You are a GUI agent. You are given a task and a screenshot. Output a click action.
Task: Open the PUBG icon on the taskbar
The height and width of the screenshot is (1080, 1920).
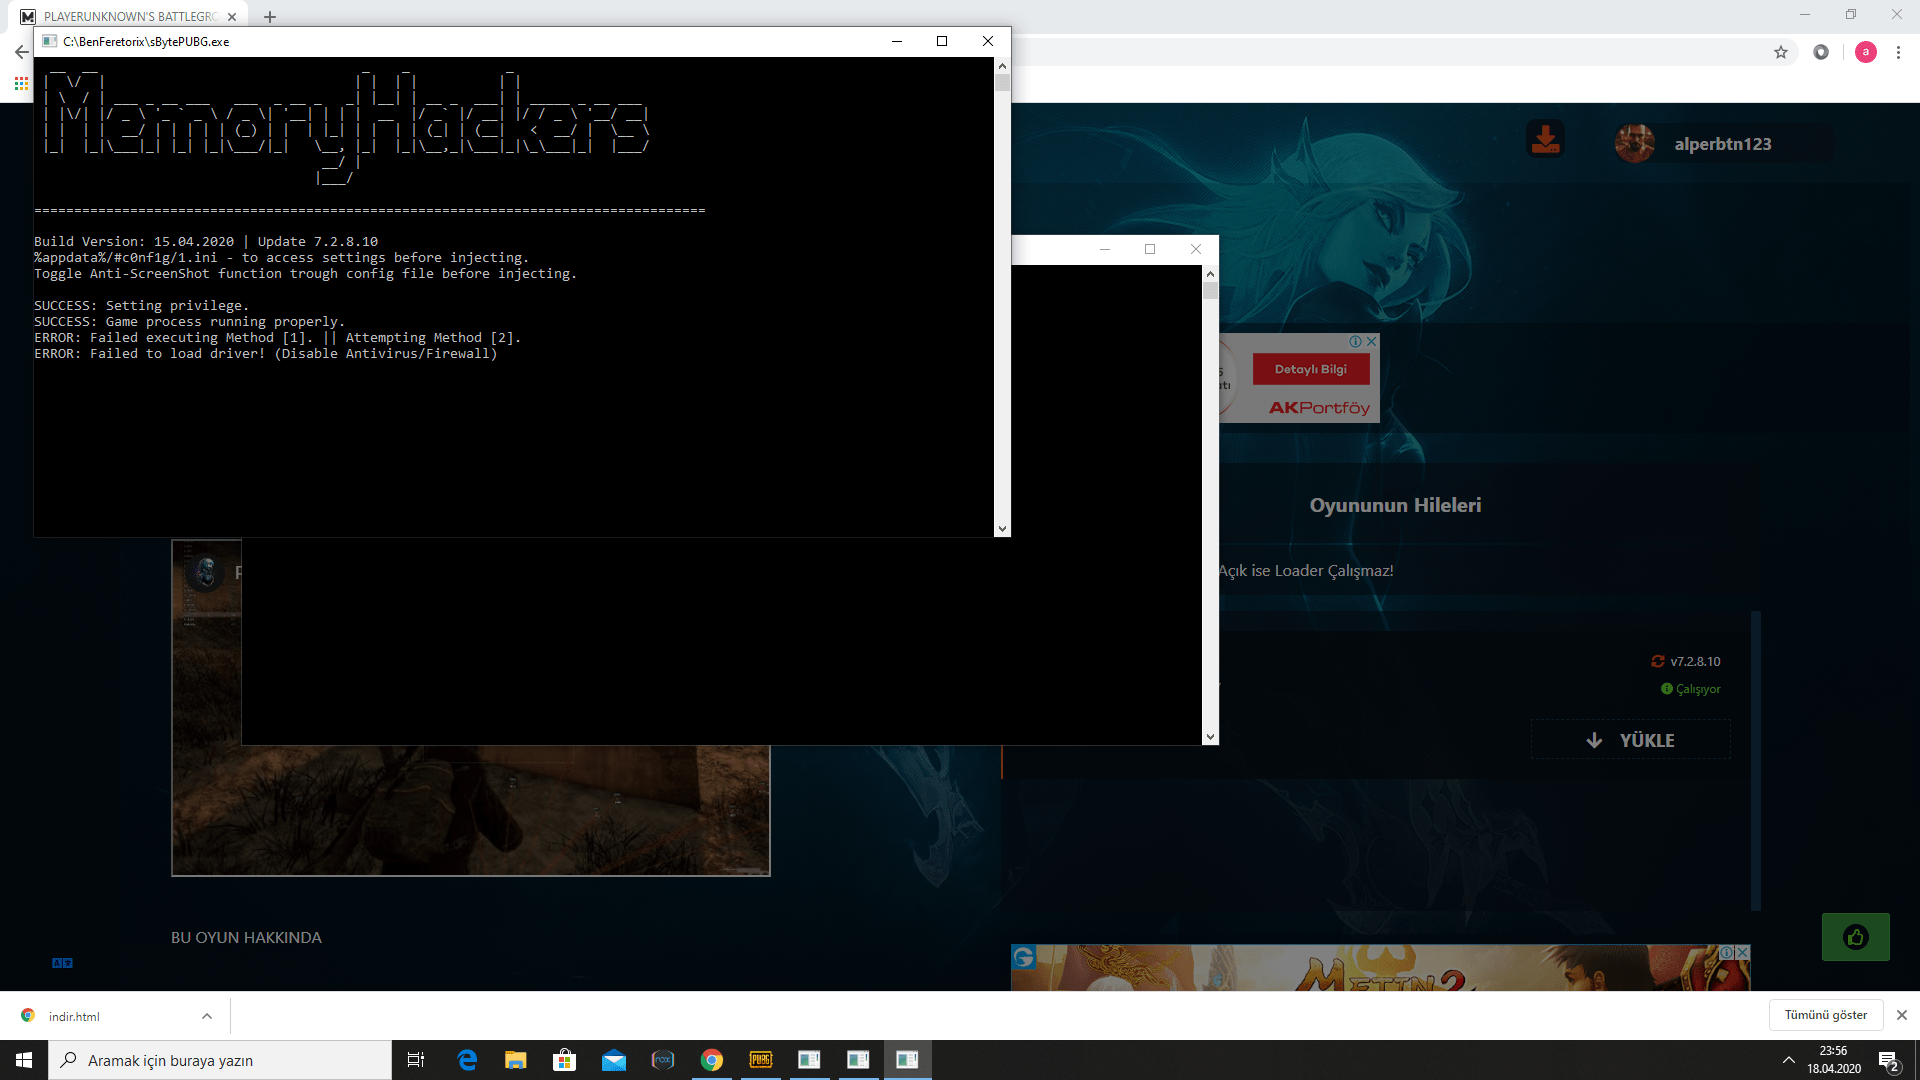pos(761,1060)
